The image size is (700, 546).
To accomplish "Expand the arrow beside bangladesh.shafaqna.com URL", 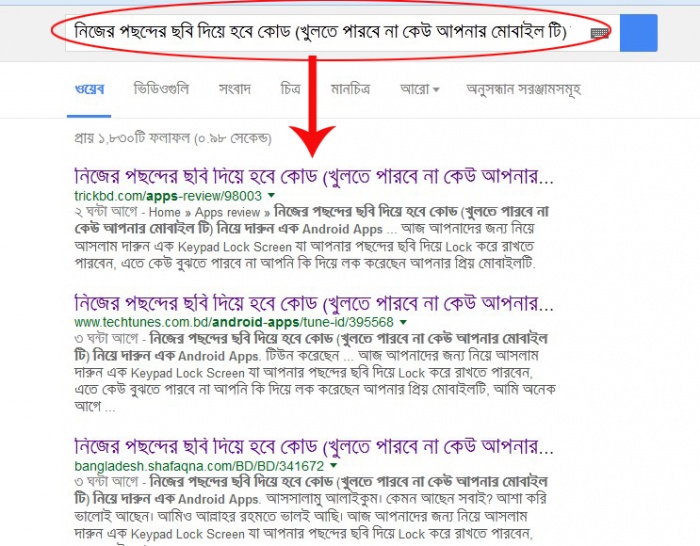I will point(333,466).
